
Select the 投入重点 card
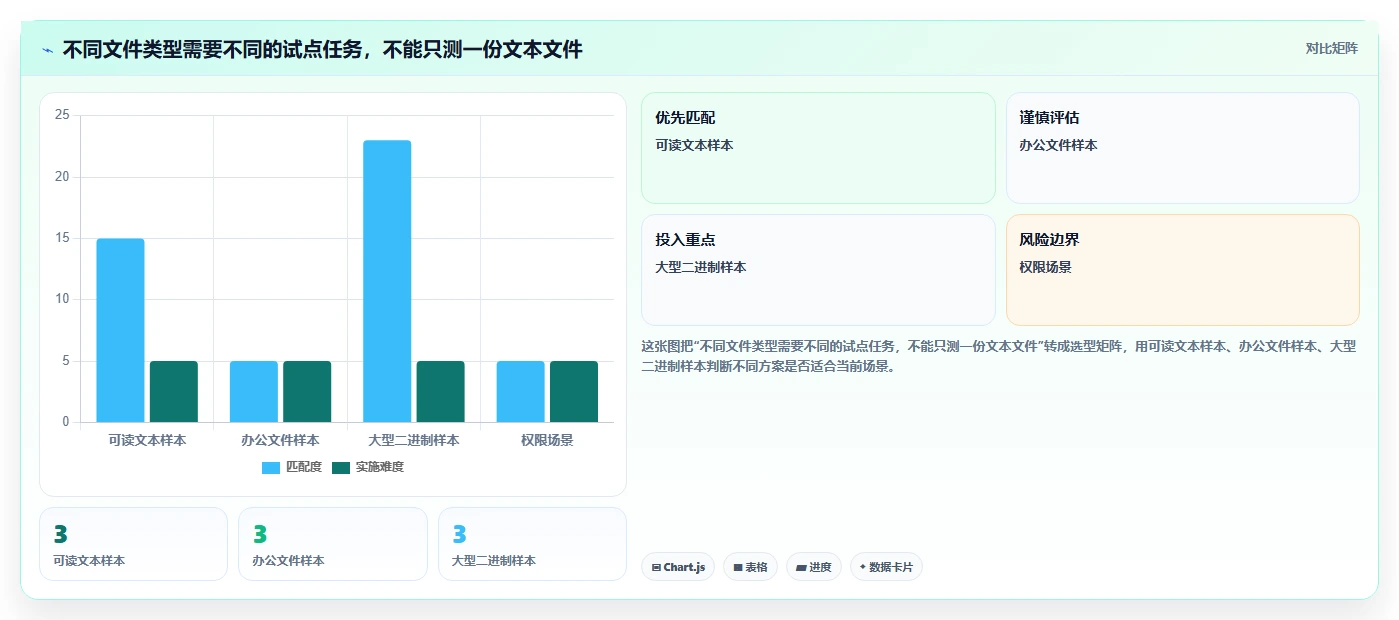(x=818, y=270)
